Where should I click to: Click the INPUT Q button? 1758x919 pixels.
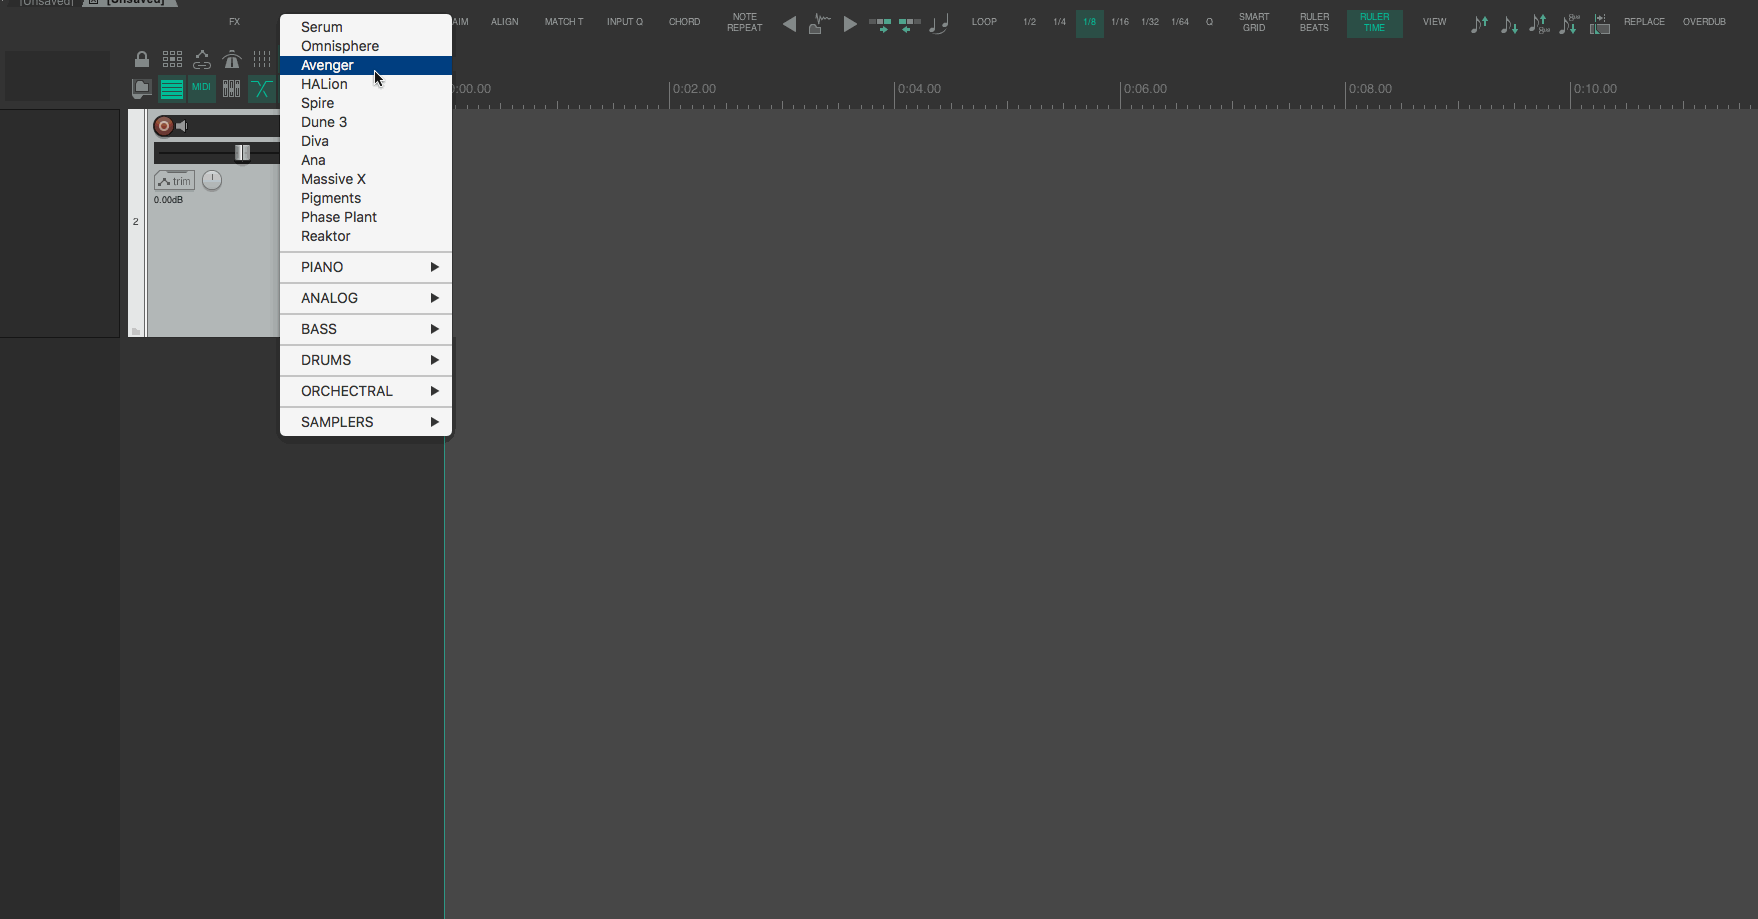click(x=625, y=22)
